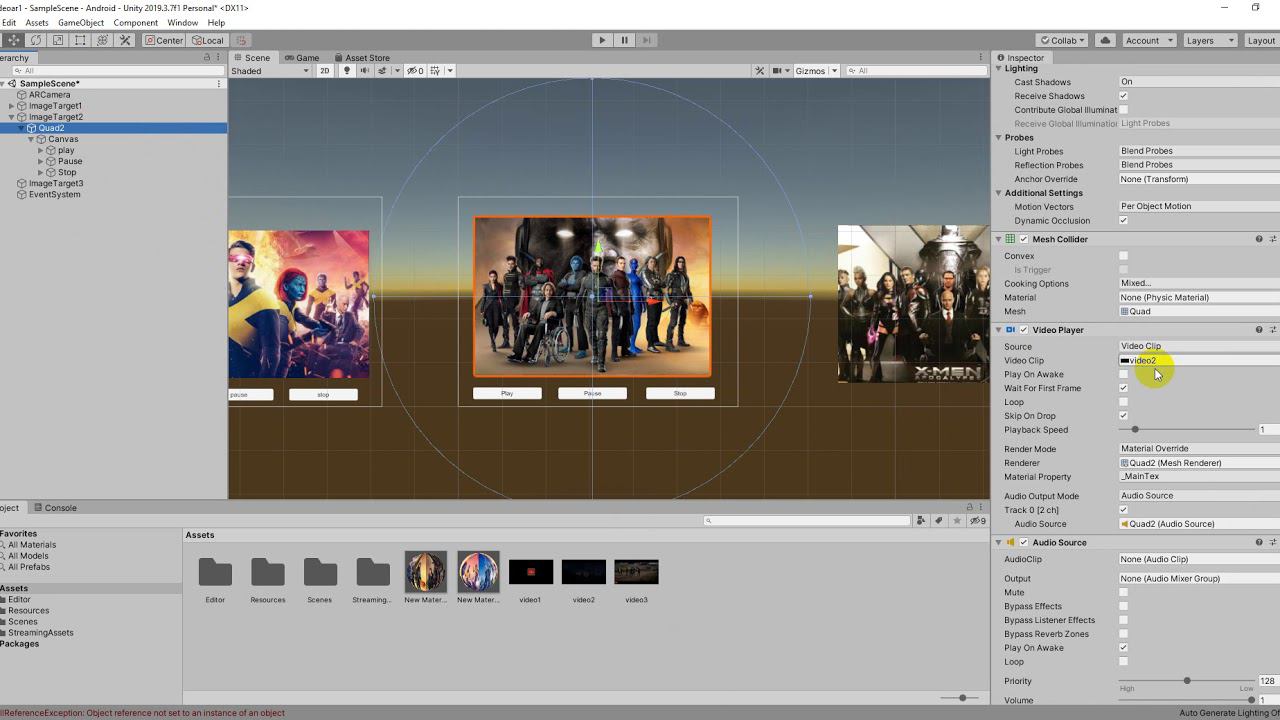Open Account dropdown
Screen dimensions: 1280x720
coord(1148,40)
